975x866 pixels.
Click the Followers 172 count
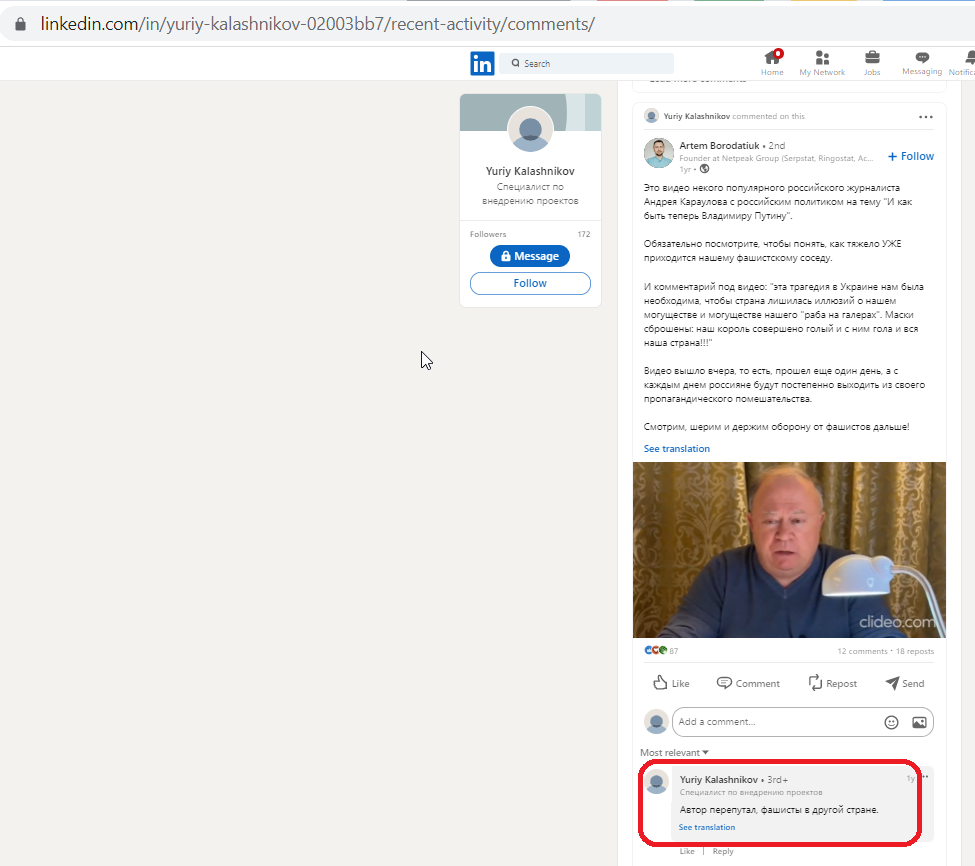click(530, 234)
